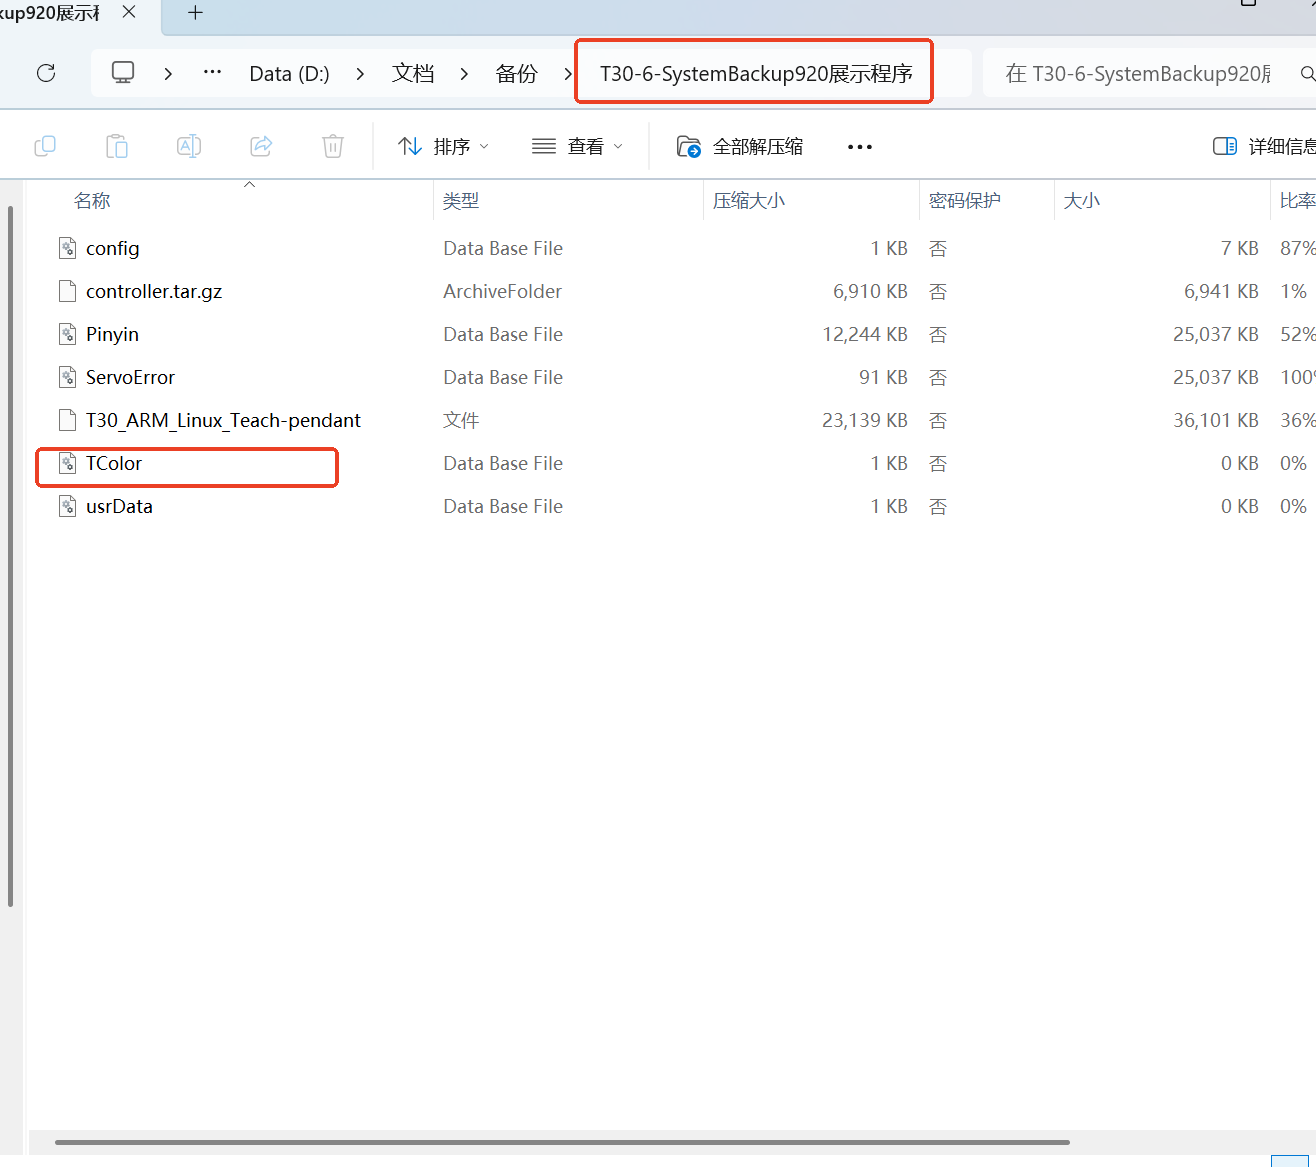Open the new tab plus button
This screenshot has width=1316, height=1167.
coord(196,13)
